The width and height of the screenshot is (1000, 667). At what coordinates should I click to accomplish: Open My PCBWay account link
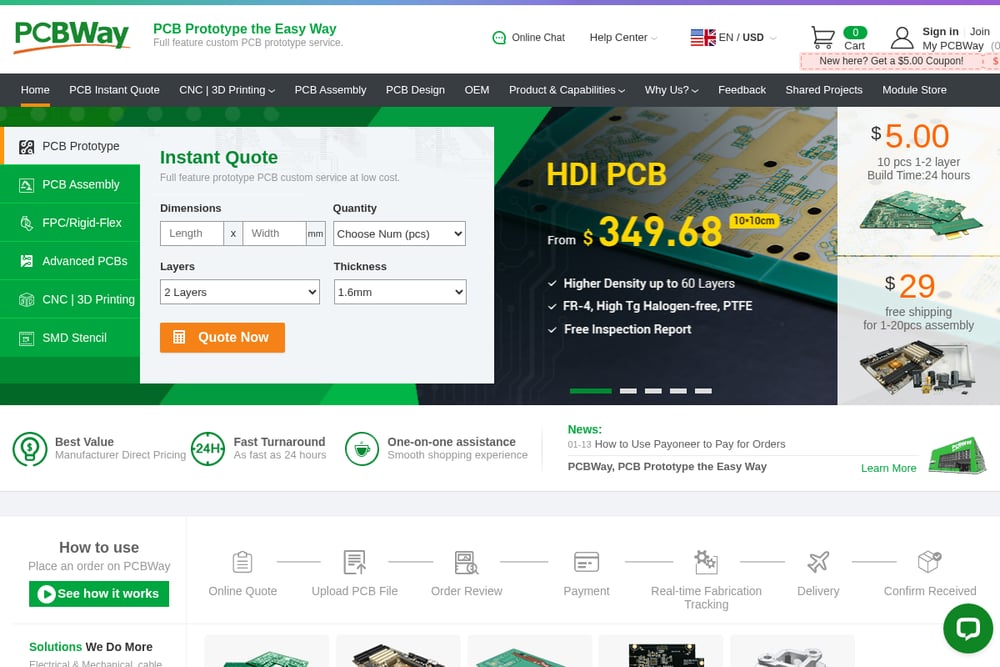tap(953, 46)
